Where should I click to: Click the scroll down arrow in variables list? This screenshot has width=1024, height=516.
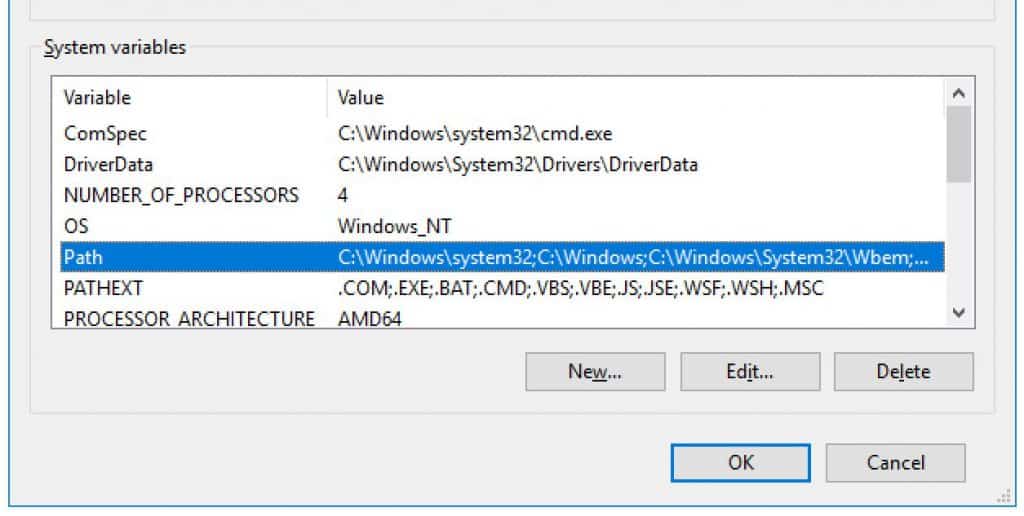tap(959, 313)
